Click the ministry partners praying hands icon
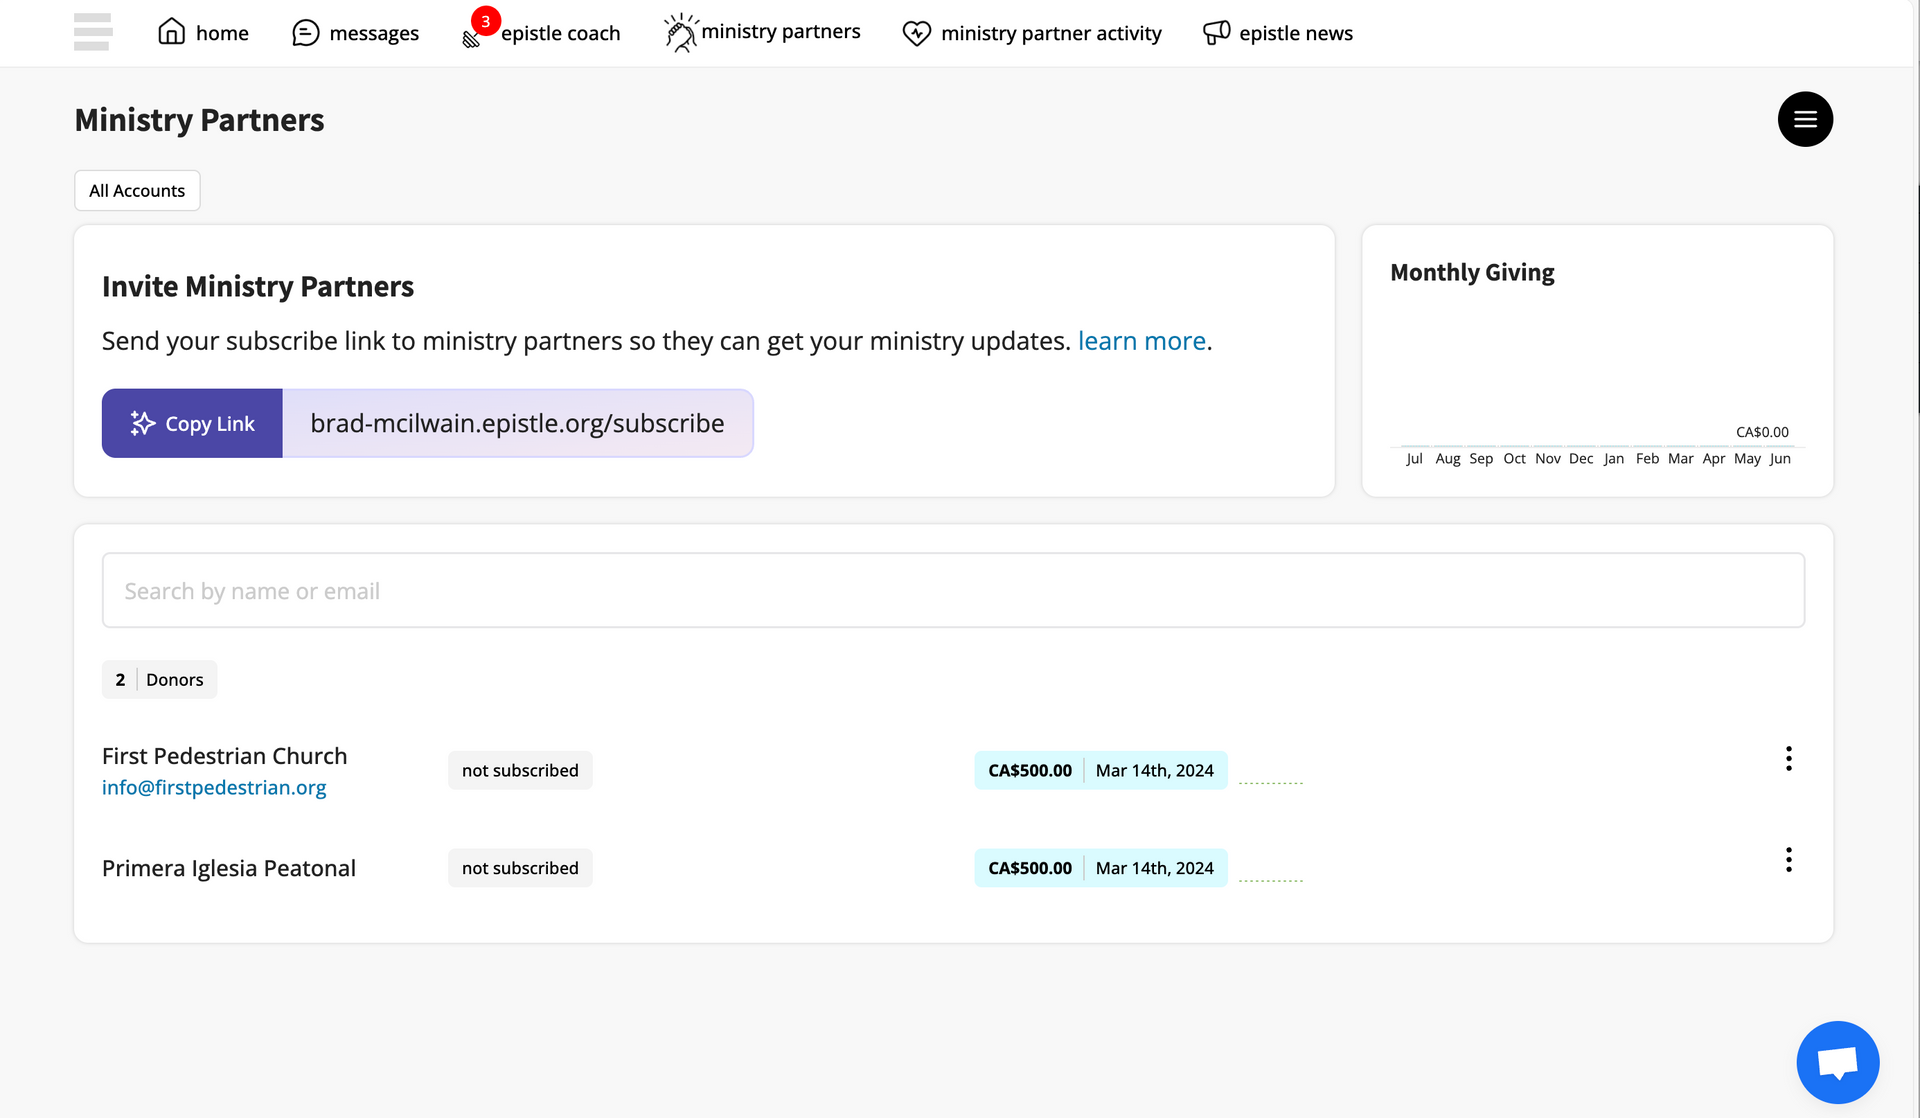This screenshot has height=1118, width=1920. point(681,33)
